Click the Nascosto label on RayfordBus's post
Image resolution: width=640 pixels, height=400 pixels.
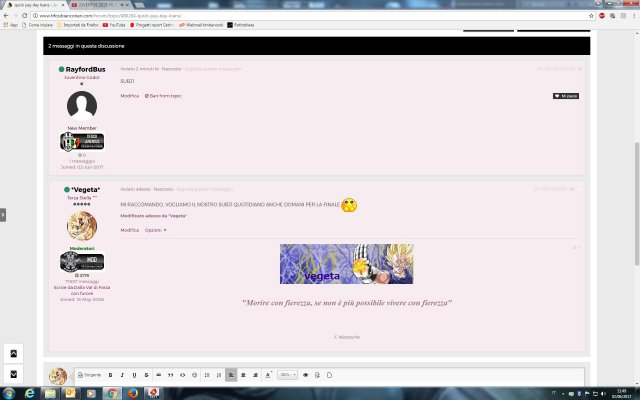(x=171, y=69)
